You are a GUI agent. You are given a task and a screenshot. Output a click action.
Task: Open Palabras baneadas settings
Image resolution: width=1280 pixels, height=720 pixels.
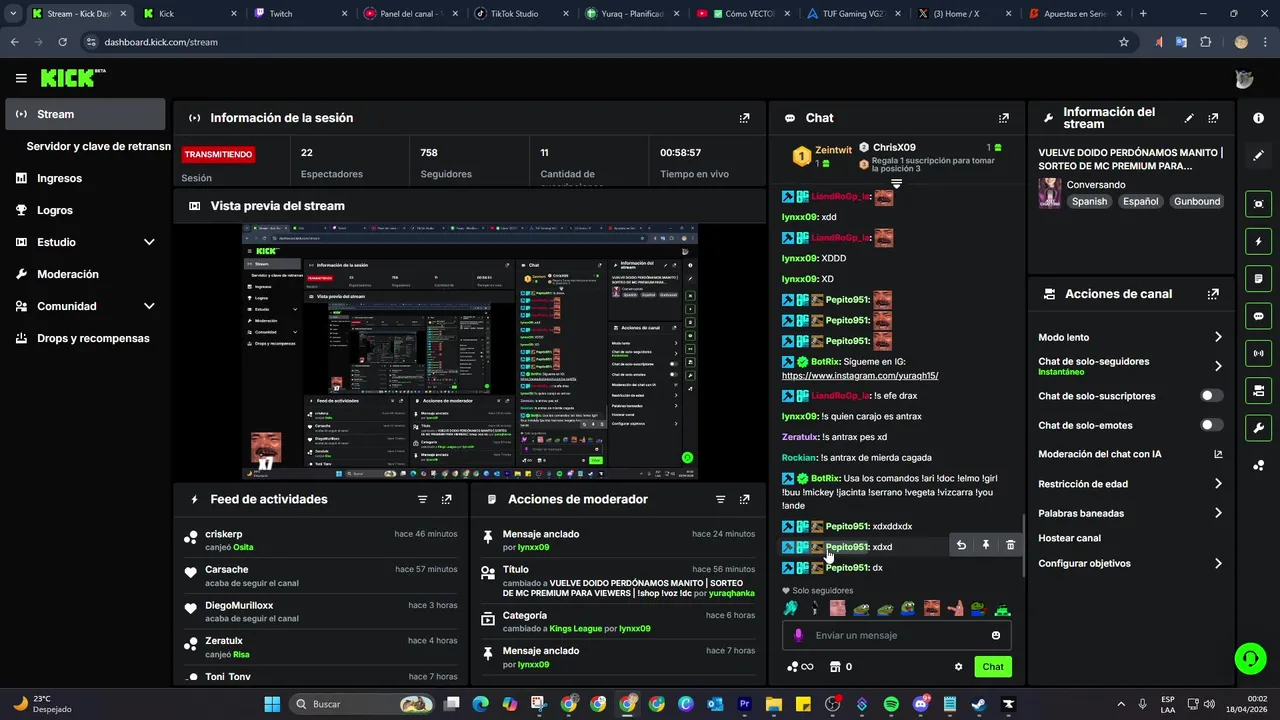pos(1130,513)
